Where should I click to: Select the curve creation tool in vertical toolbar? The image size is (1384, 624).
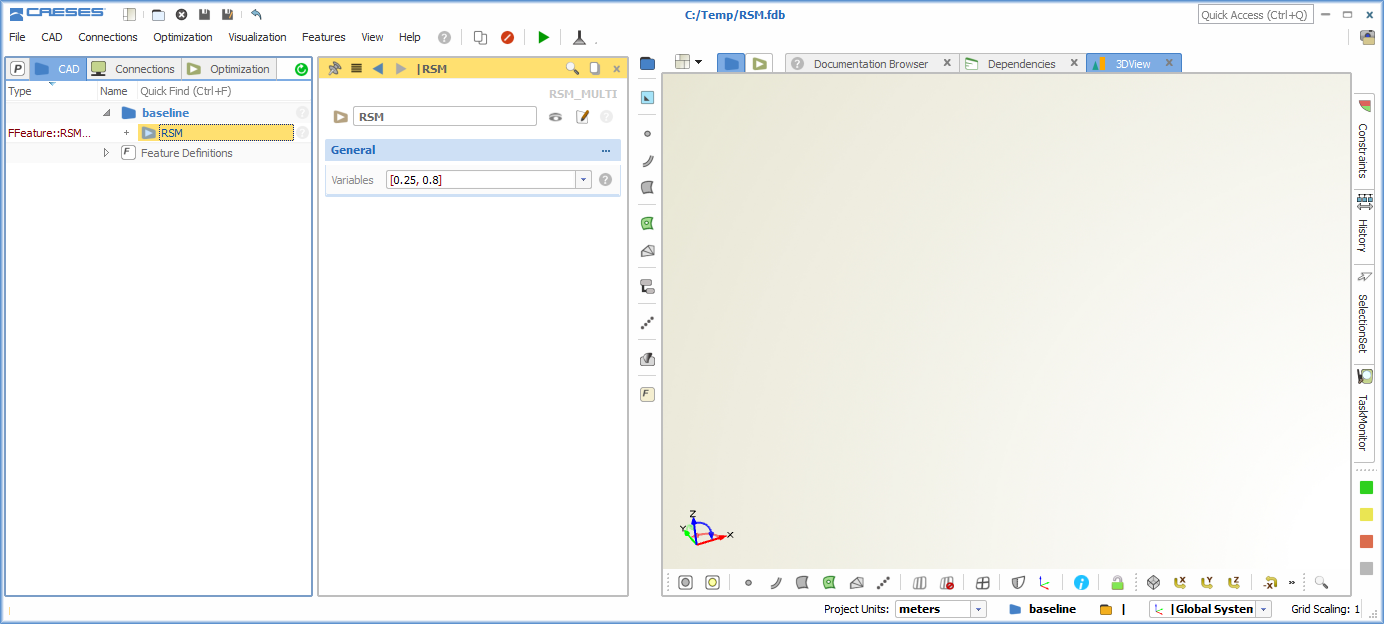pyautogui.click(x=647, y=160)
